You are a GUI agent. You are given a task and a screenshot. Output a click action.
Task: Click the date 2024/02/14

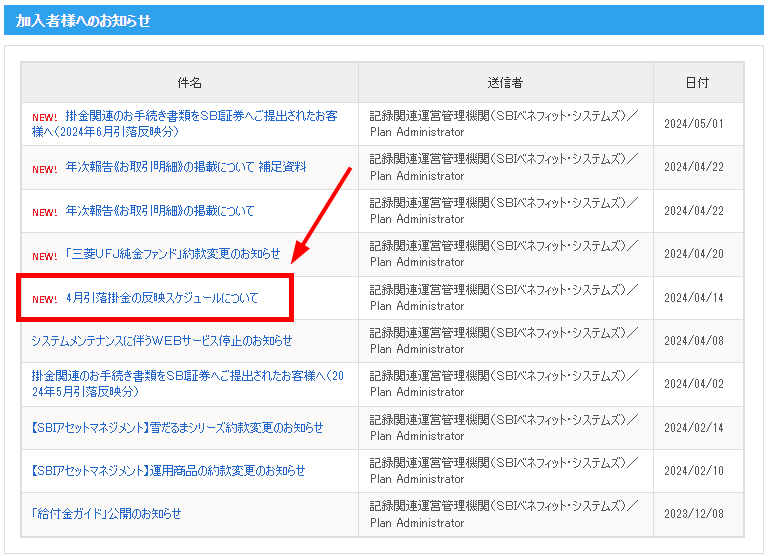[694, 428]
